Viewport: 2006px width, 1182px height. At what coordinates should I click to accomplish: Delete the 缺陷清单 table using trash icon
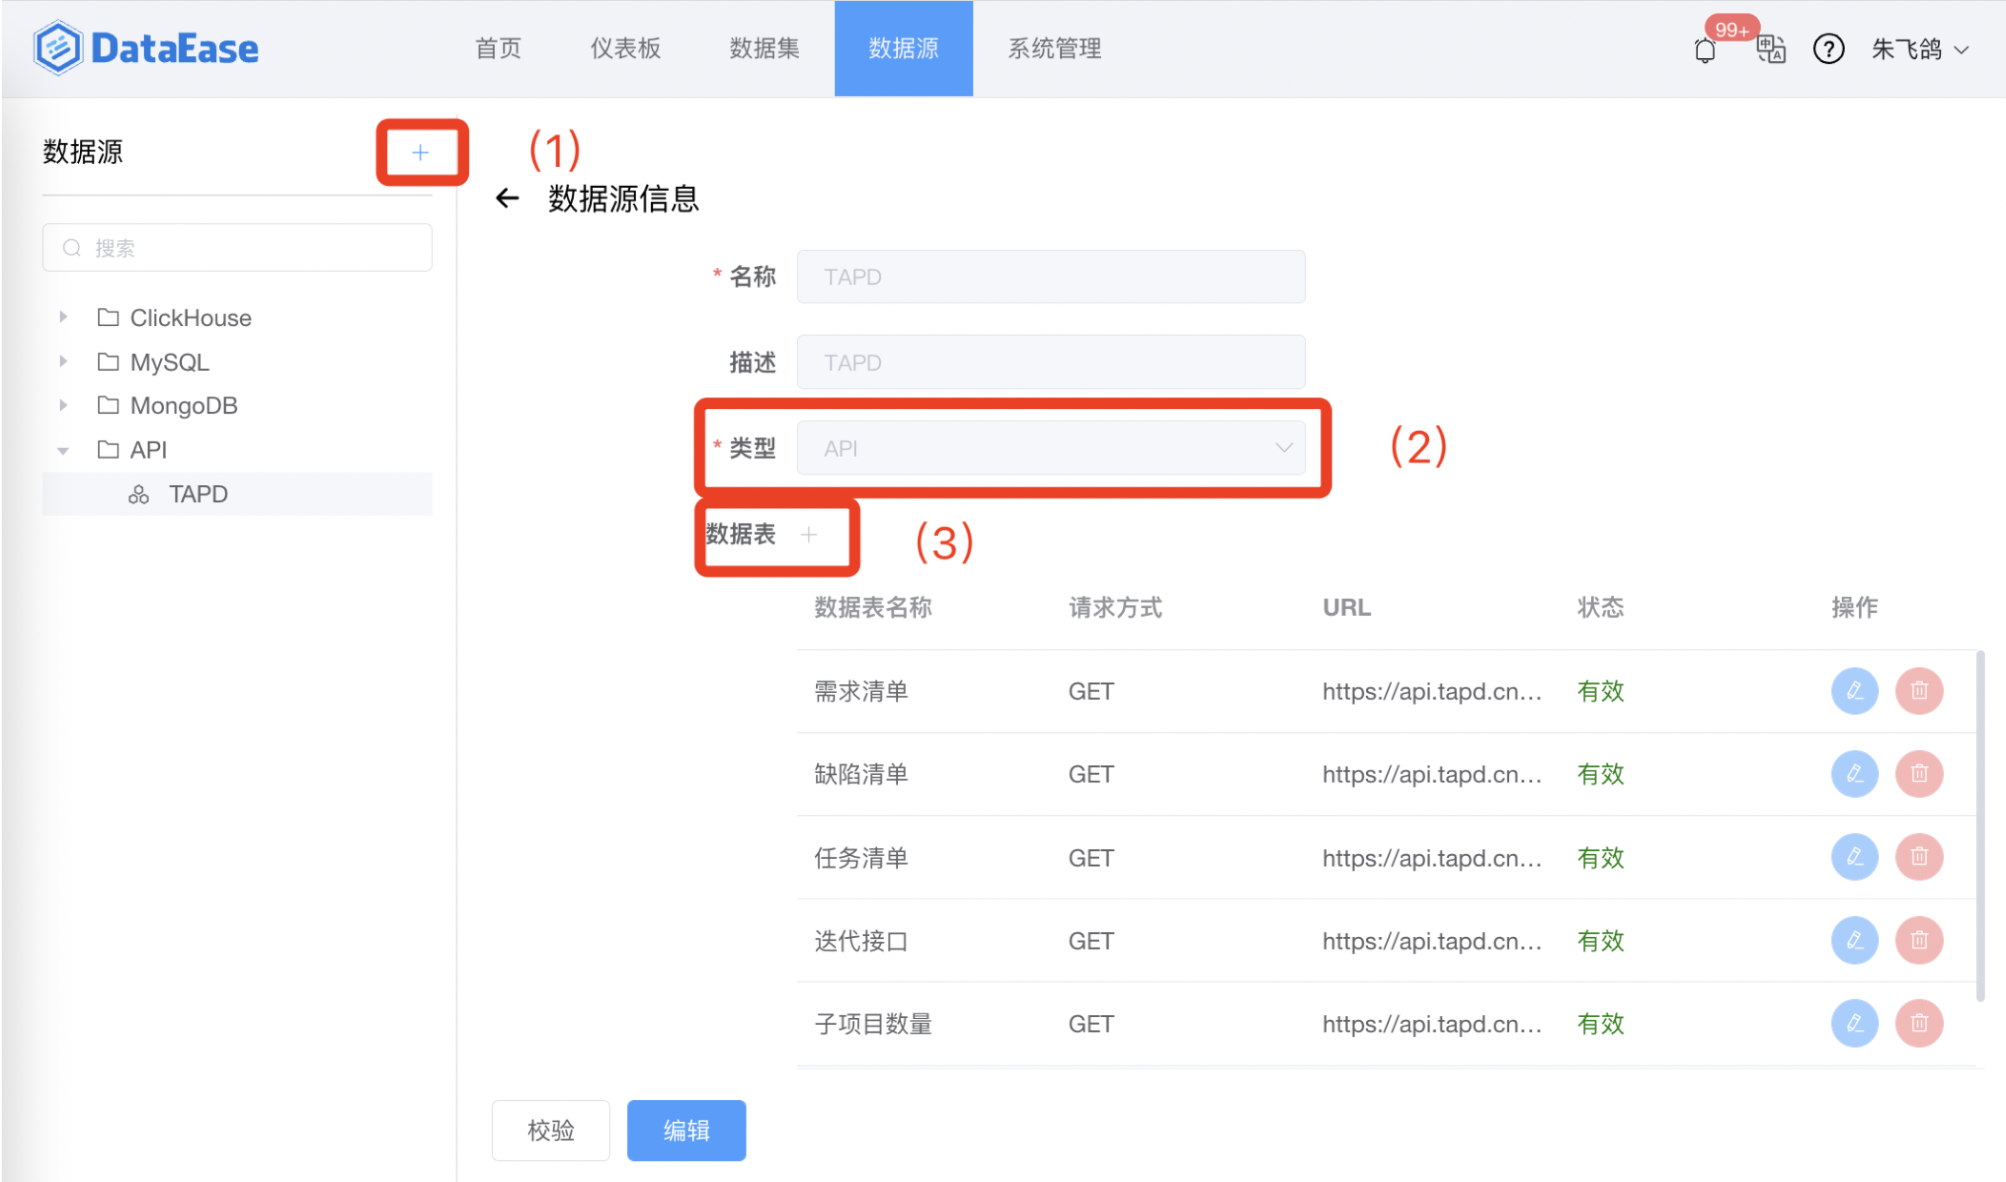coord(1918,773)
